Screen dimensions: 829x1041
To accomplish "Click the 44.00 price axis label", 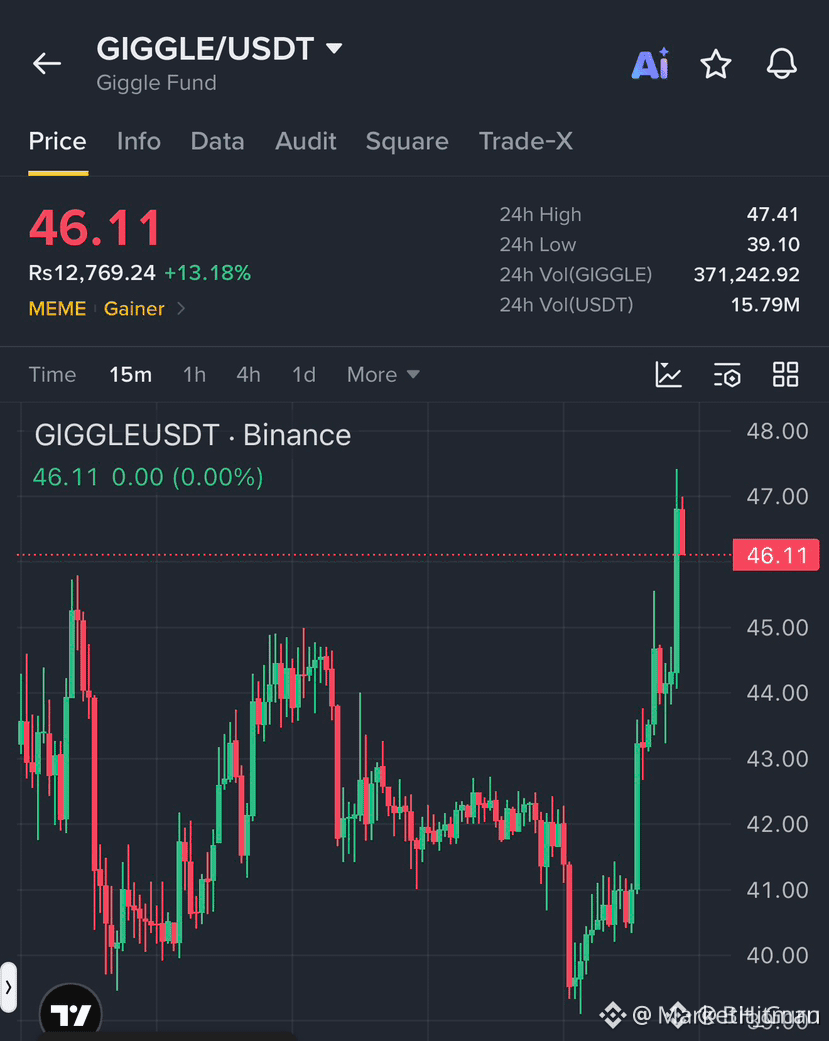I will pos(777,693).
